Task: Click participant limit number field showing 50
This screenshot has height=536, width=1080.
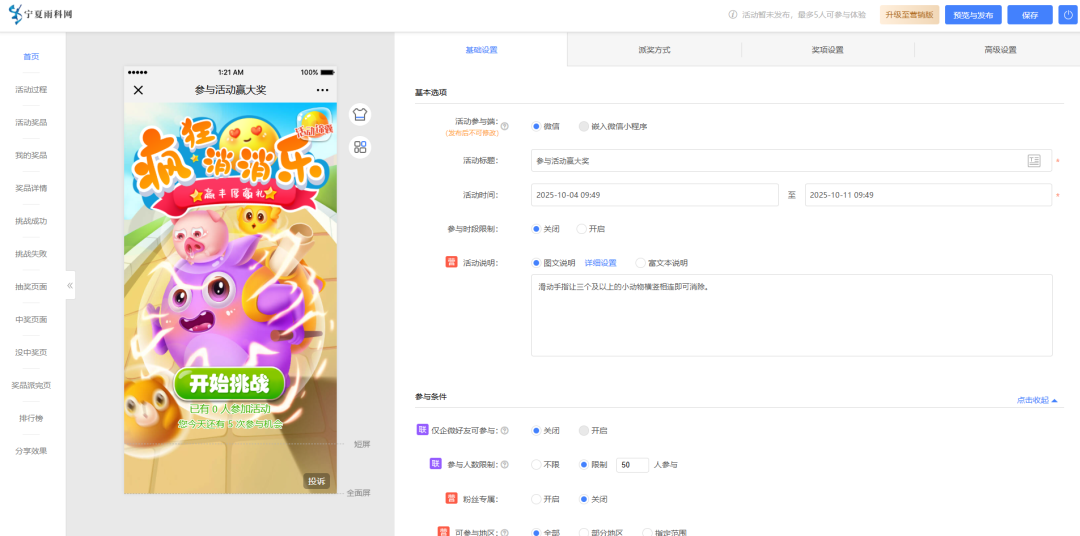Action: (x=632, y=465)
